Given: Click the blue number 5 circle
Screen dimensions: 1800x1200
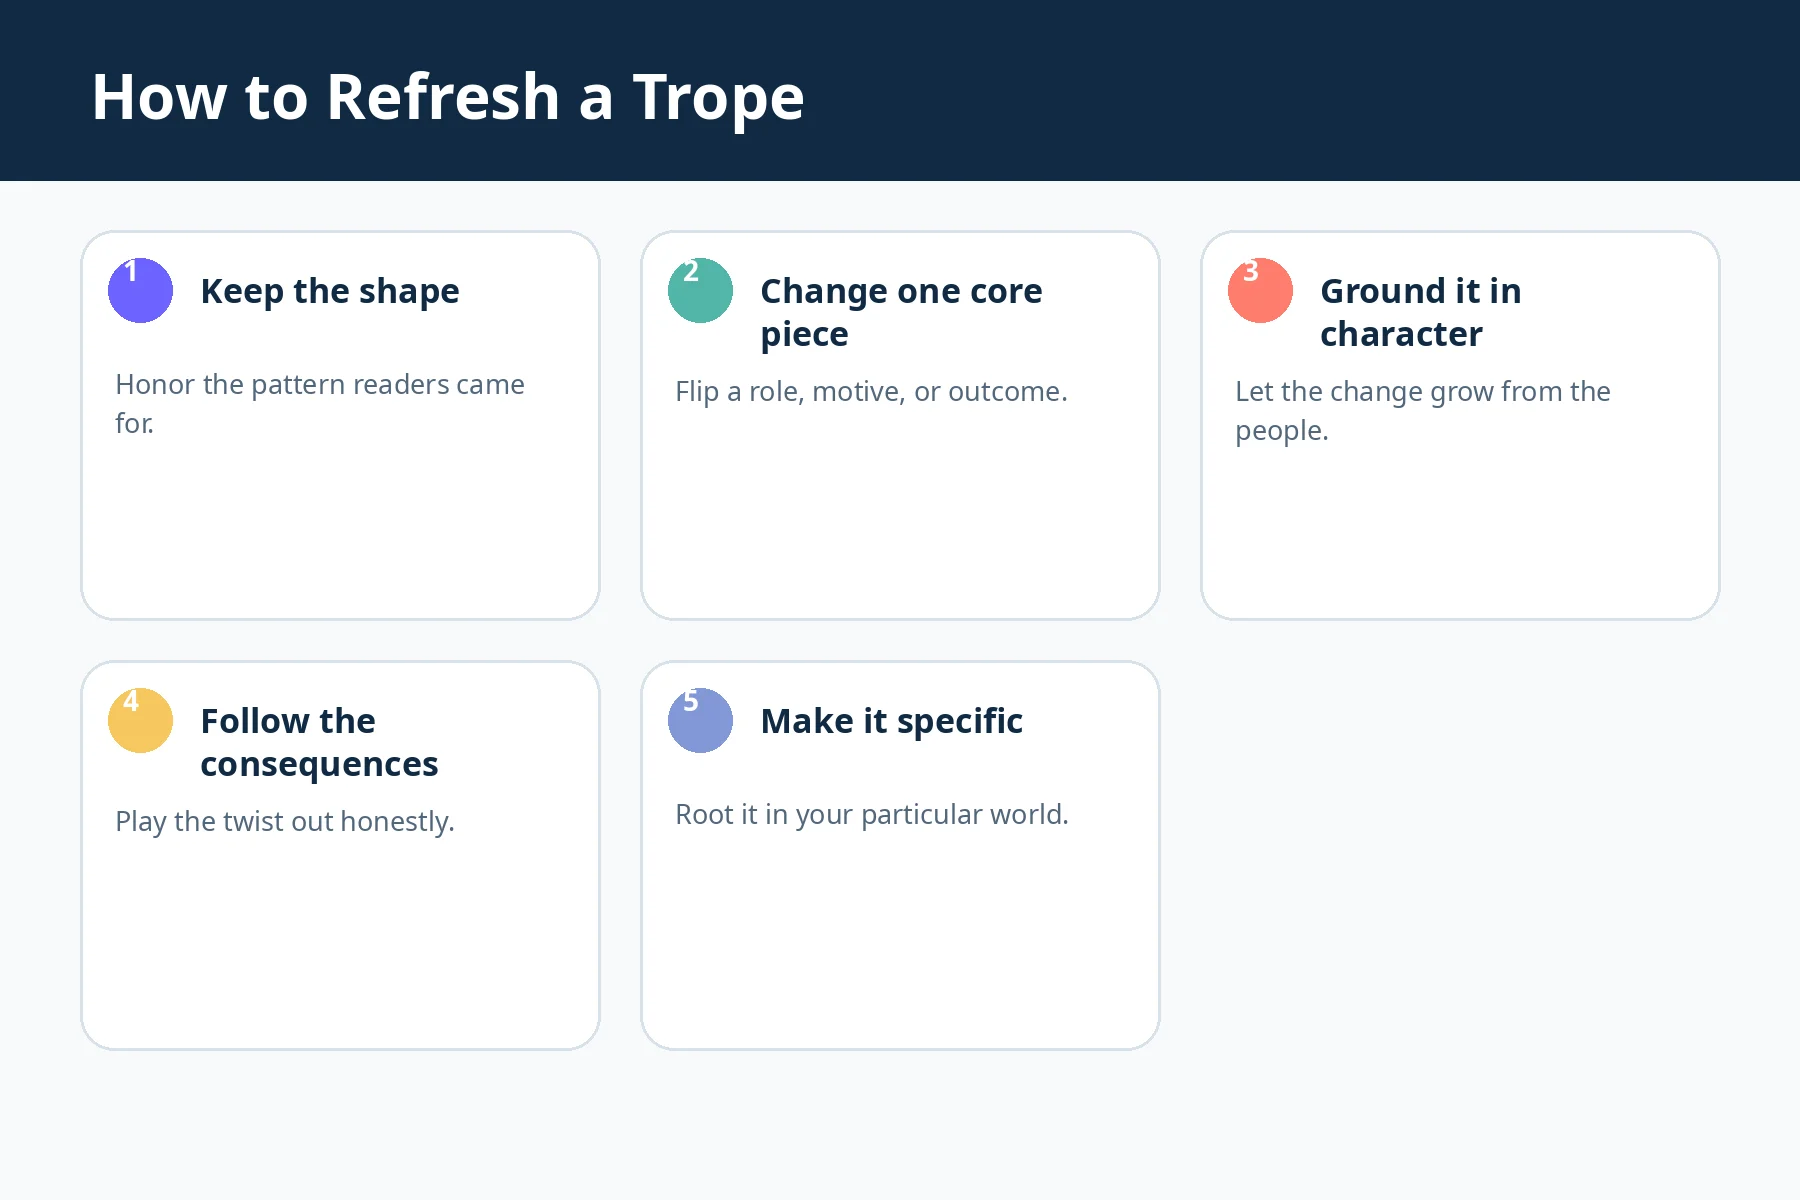Looking at the screenshot, I should pos(700,720).
